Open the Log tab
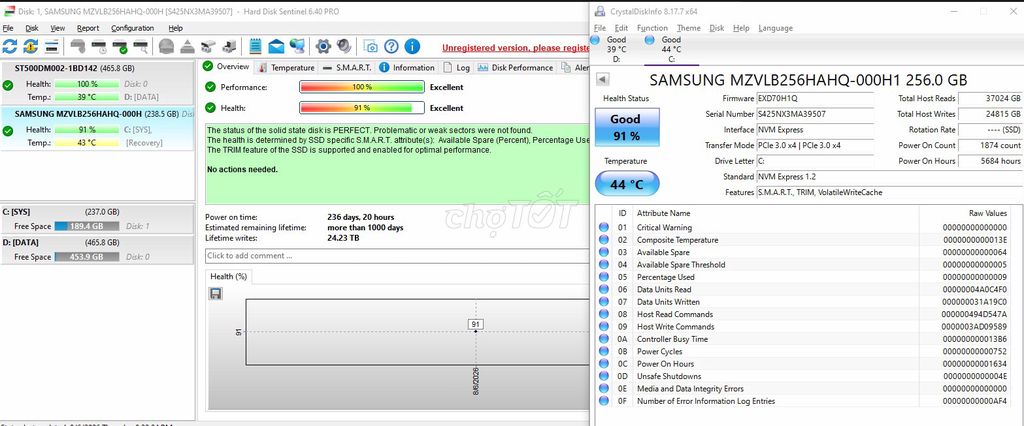 [456, 67]
